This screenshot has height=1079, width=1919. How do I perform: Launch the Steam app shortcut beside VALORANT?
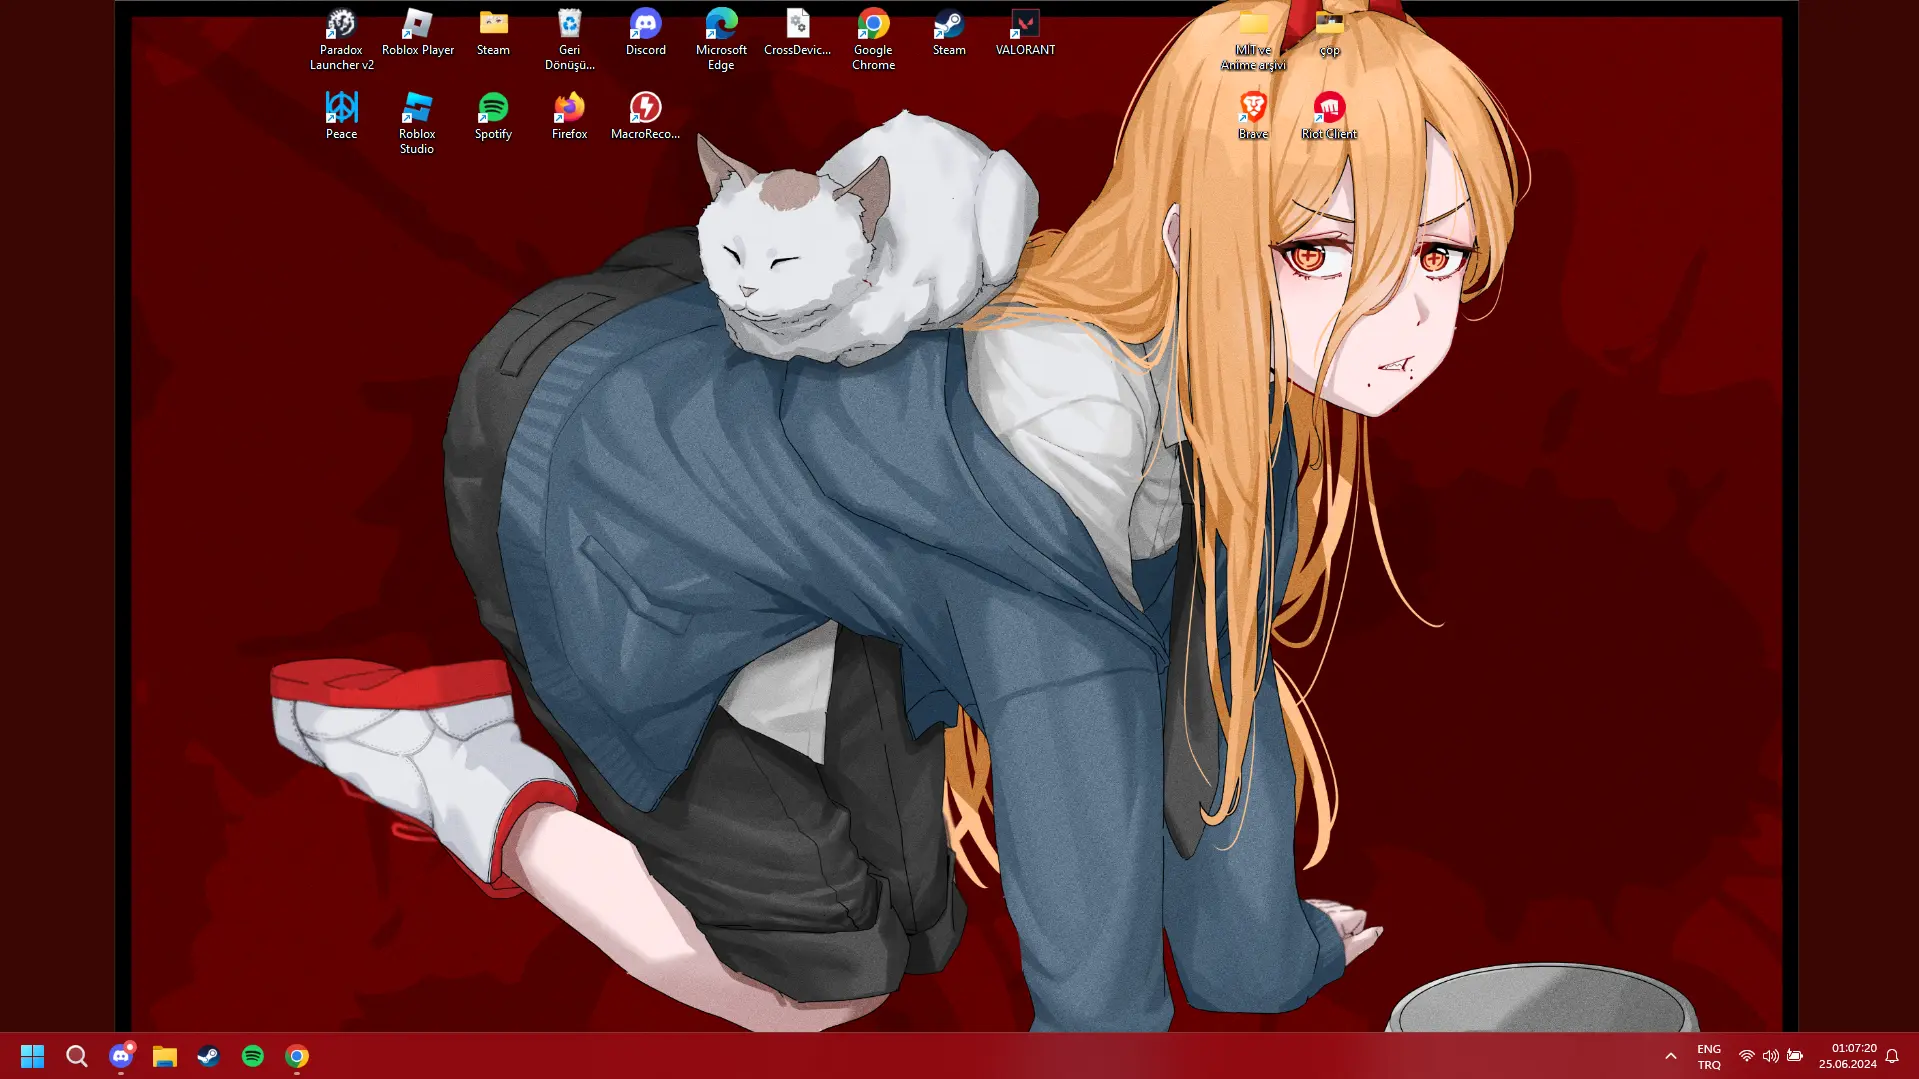click(949, 33)
